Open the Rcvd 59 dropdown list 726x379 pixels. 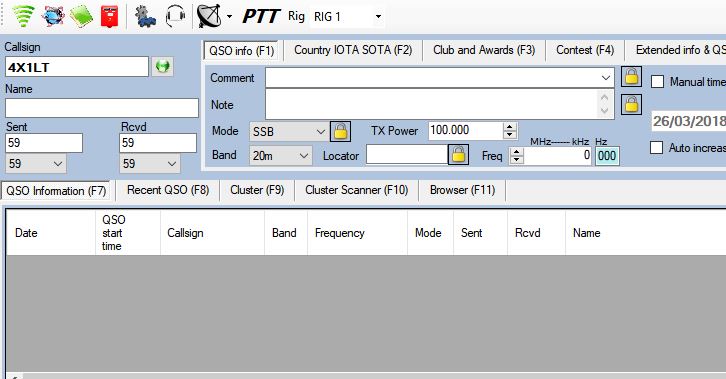(150, 164)
